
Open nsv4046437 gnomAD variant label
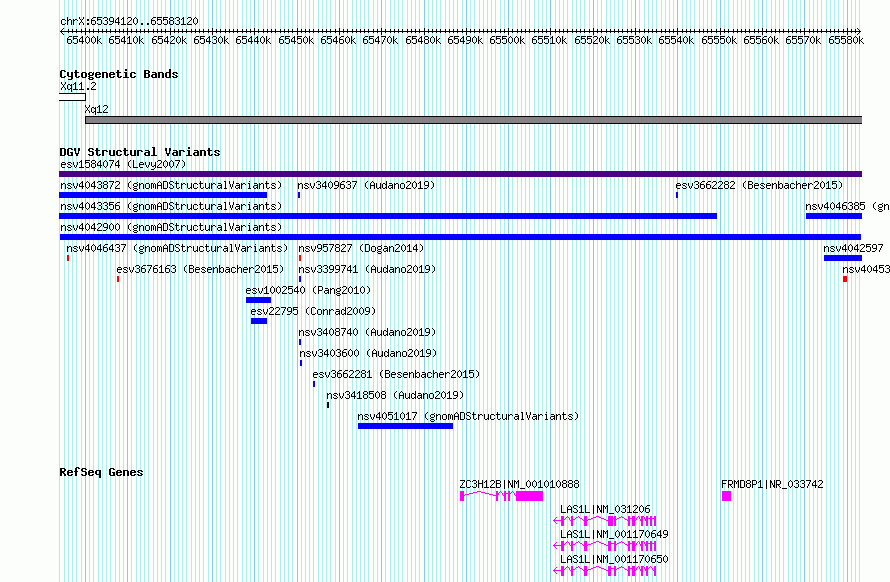click(x=177, y=249)
